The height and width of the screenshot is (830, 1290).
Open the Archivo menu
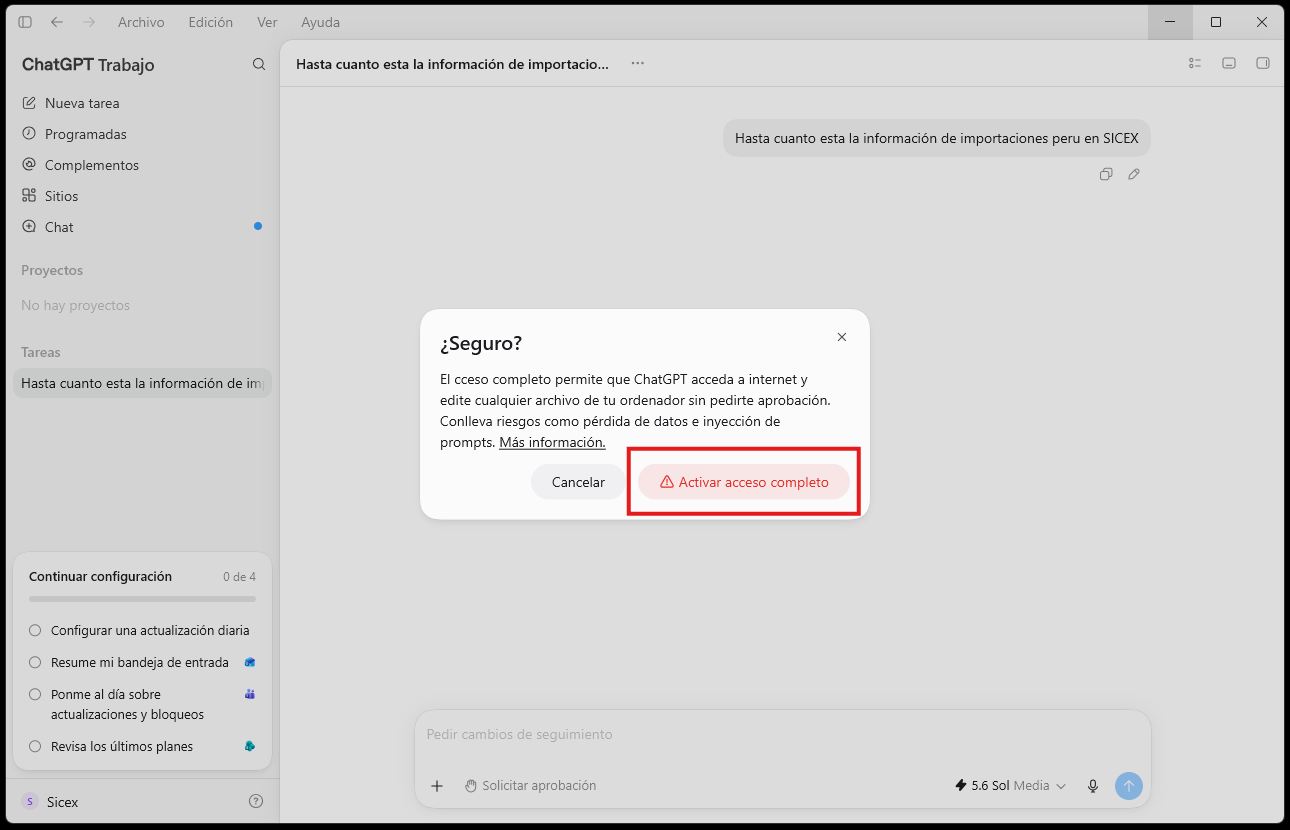pos(141,22)
